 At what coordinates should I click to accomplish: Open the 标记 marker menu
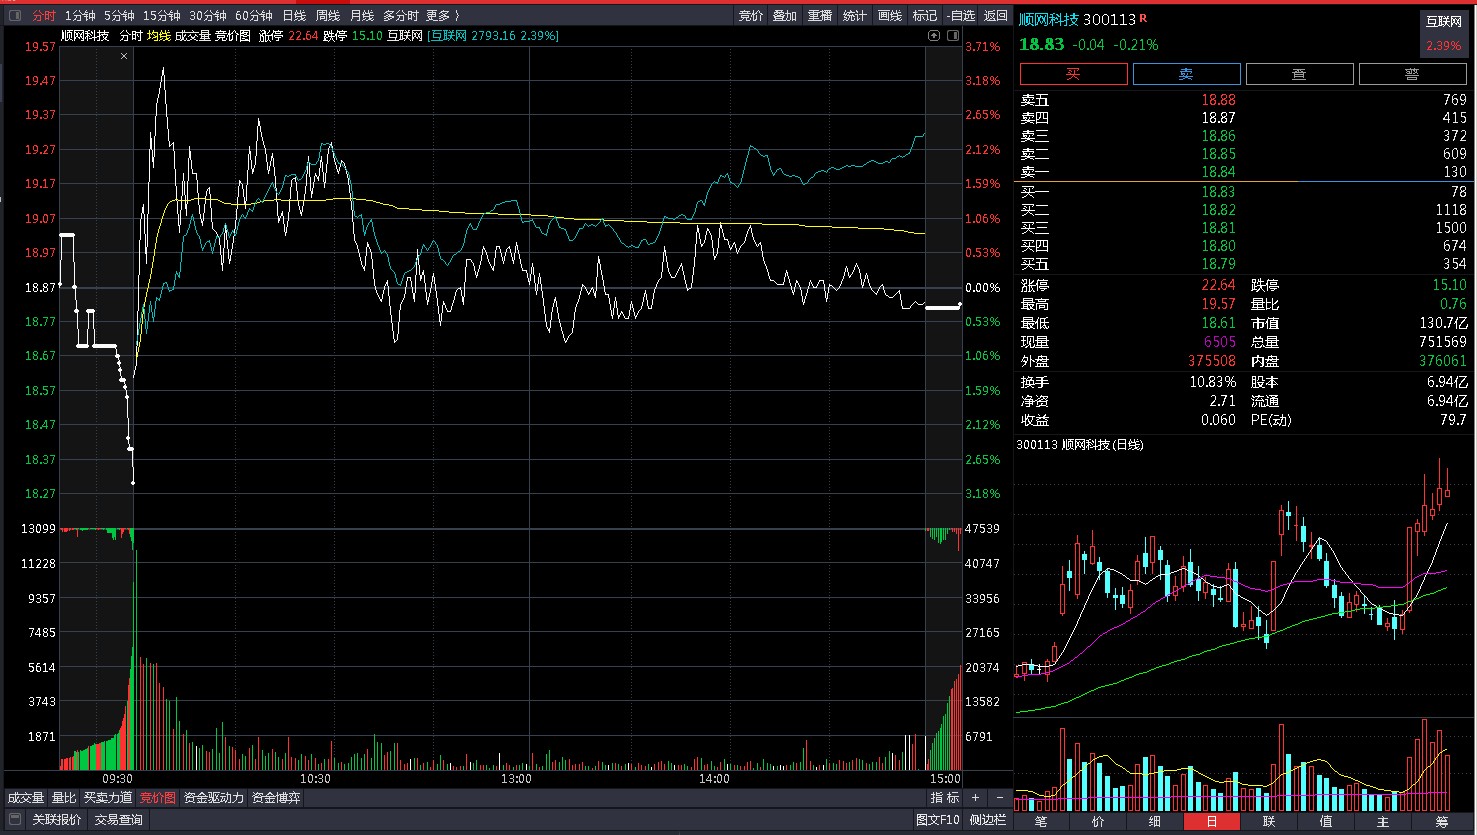pyautogui.click(x=925, y=16)
